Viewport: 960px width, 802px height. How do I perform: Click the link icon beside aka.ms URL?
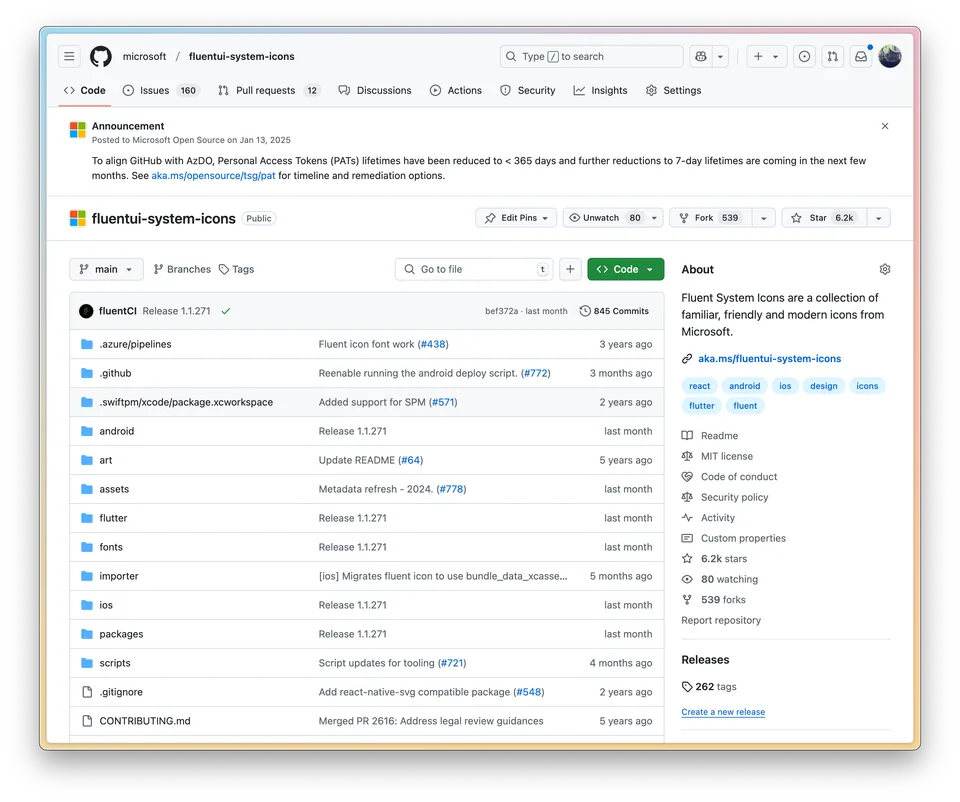coord(688,359)
